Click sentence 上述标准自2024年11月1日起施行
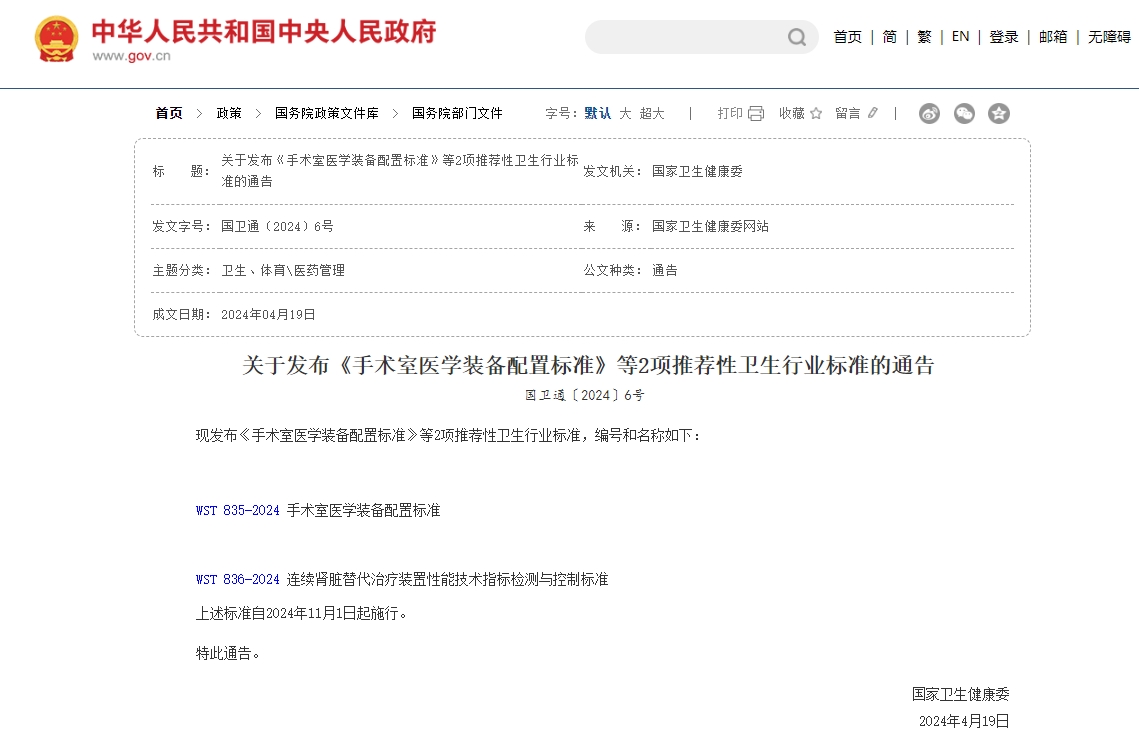The height and width of the screenshot is (752, 1139). (301, 614)
